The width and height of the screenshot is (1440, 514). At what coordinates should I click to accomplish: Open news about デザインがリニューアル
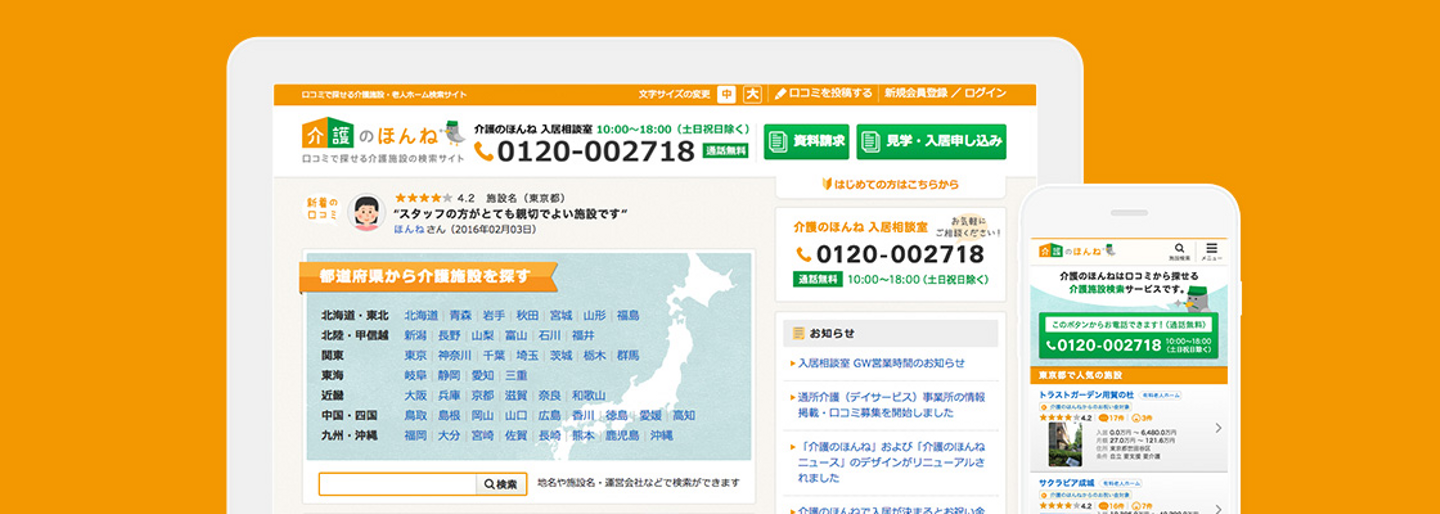click(892, 462)
